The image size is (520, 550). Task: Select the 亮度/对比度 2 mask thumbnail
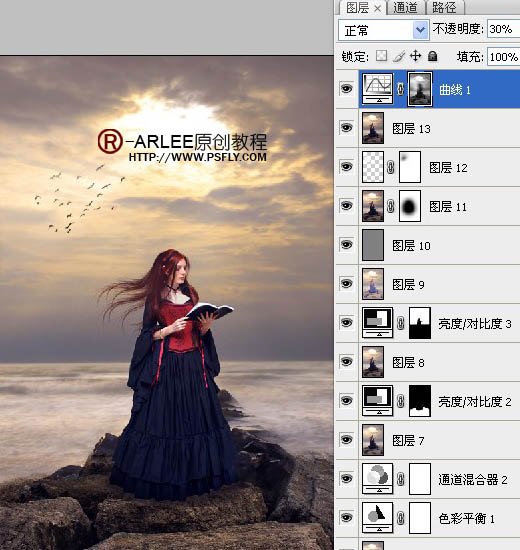pyautogui.click(x=420, y=401)
